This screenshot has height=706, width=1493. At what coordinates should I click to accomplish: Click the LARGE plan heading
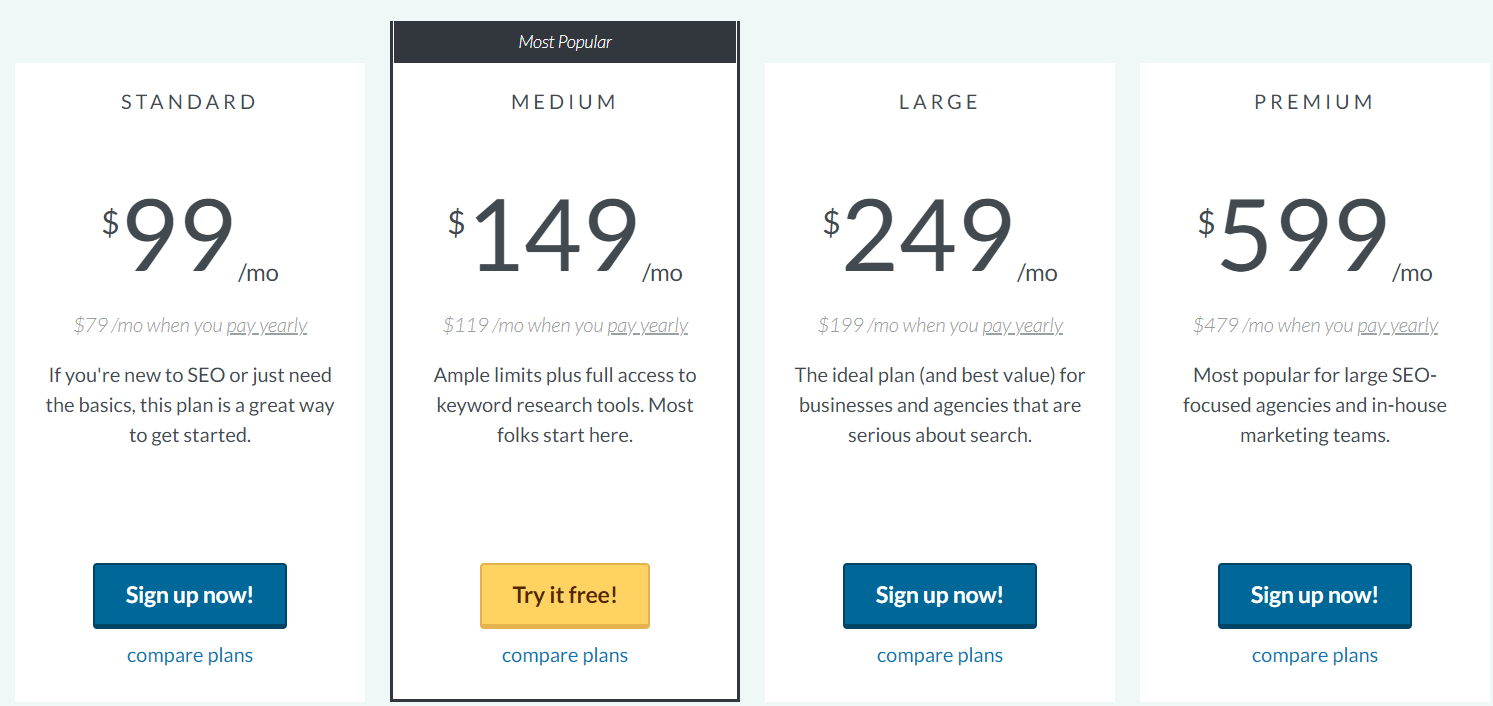tap(939, 102)
